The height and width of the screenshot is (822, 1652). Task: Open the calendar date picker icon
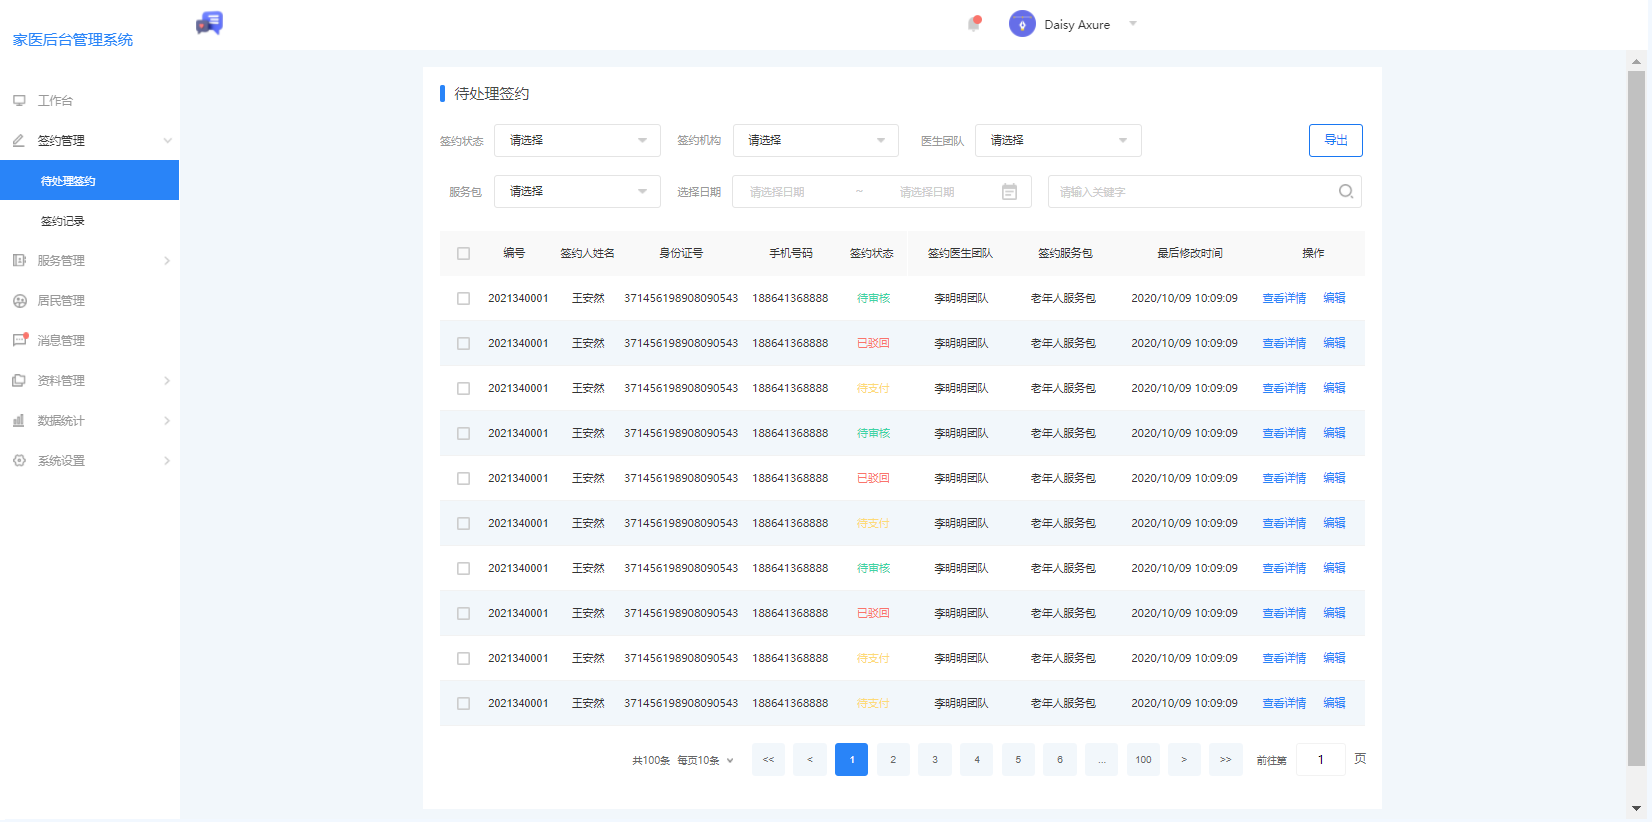tap(1010, 191)
